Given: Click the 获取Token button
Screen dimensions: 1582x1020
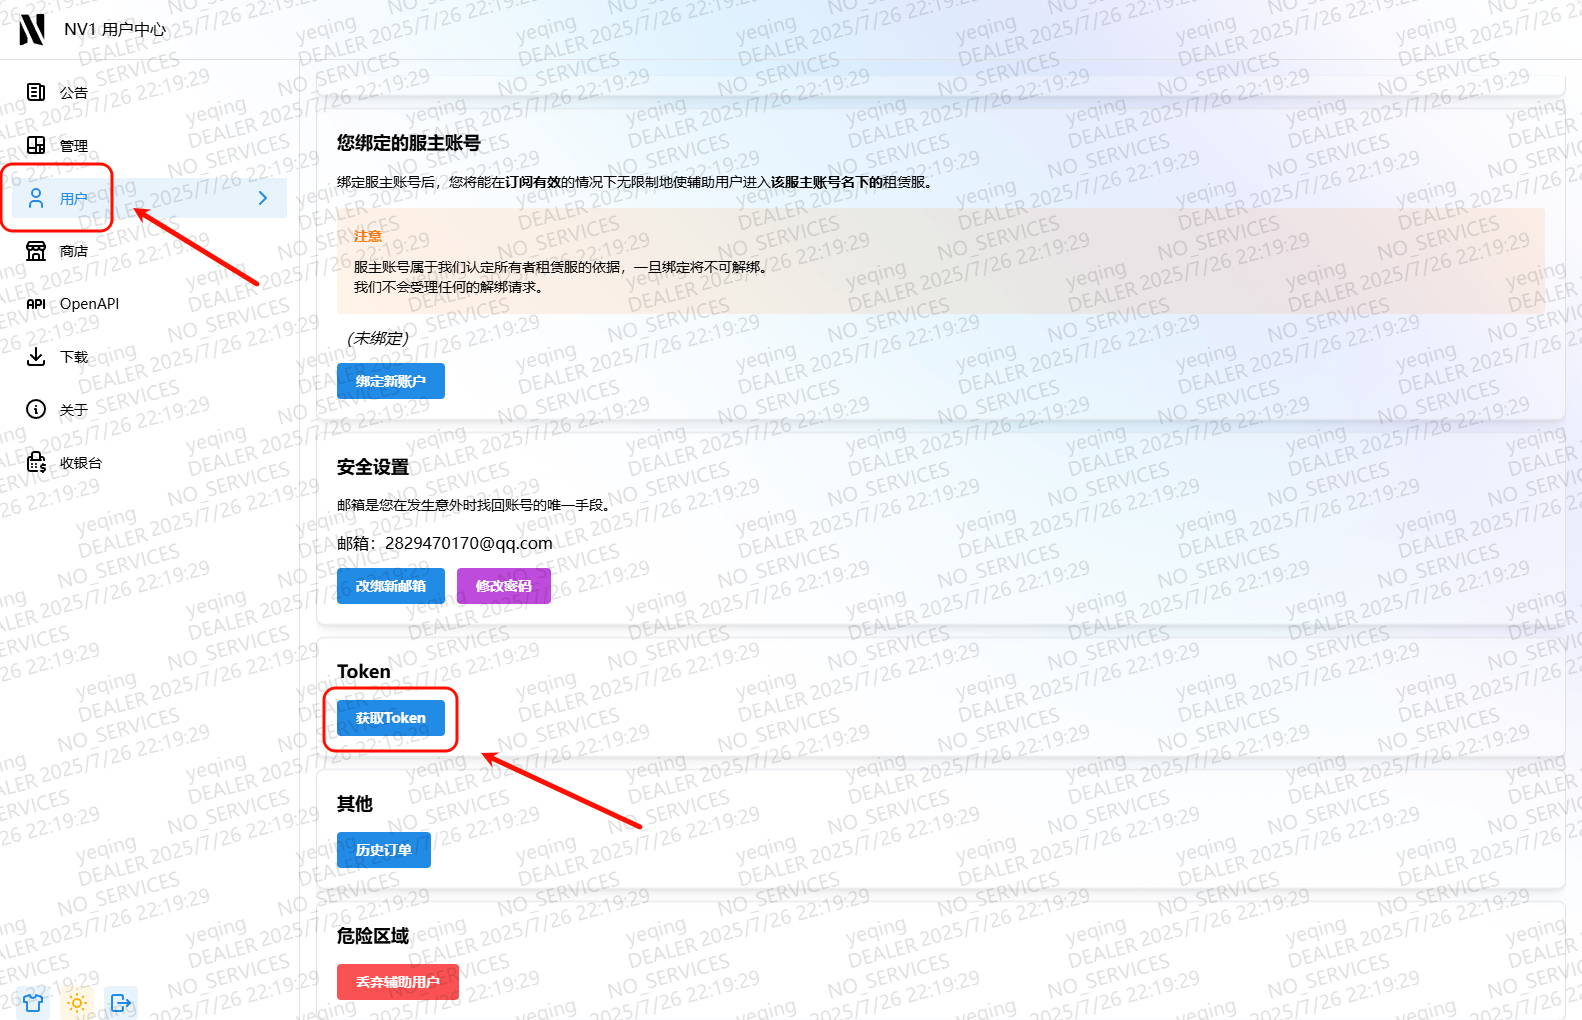Looking at the screenshot, I should (391, 718).
